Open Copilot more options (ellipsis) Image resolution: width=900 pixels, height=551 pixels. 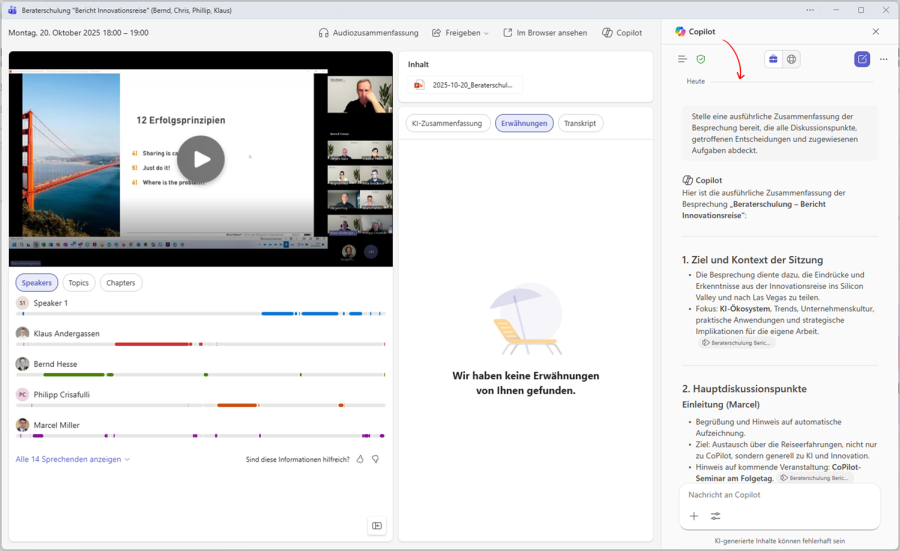point(883,59)
